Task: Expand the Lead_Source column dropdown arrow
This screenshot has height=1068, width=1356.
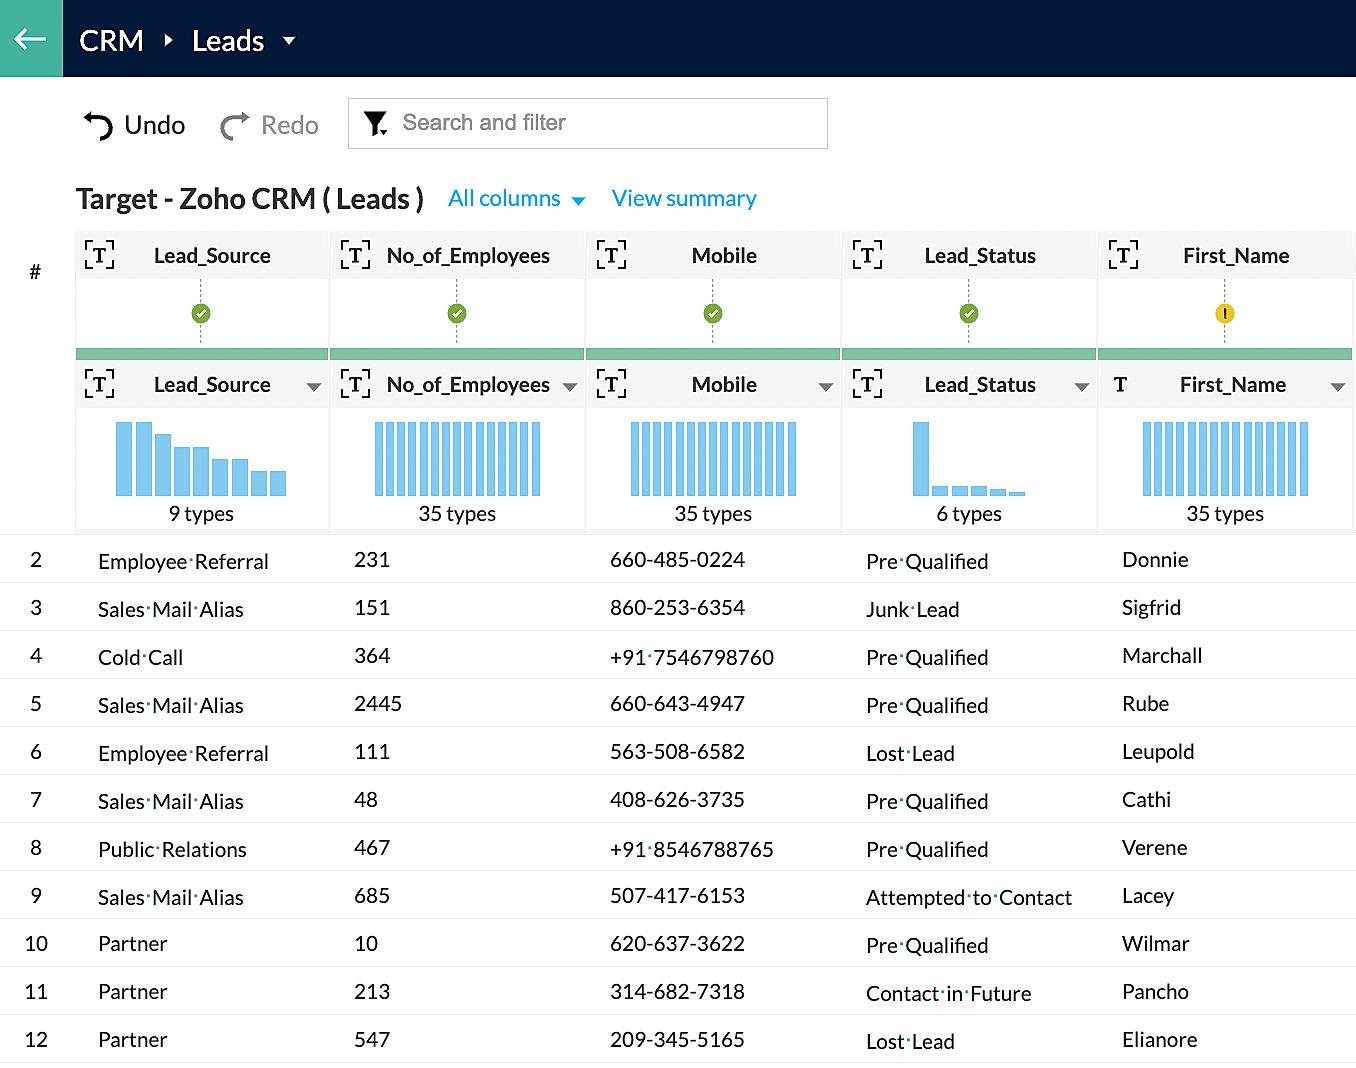Action: tap(314, 387)
